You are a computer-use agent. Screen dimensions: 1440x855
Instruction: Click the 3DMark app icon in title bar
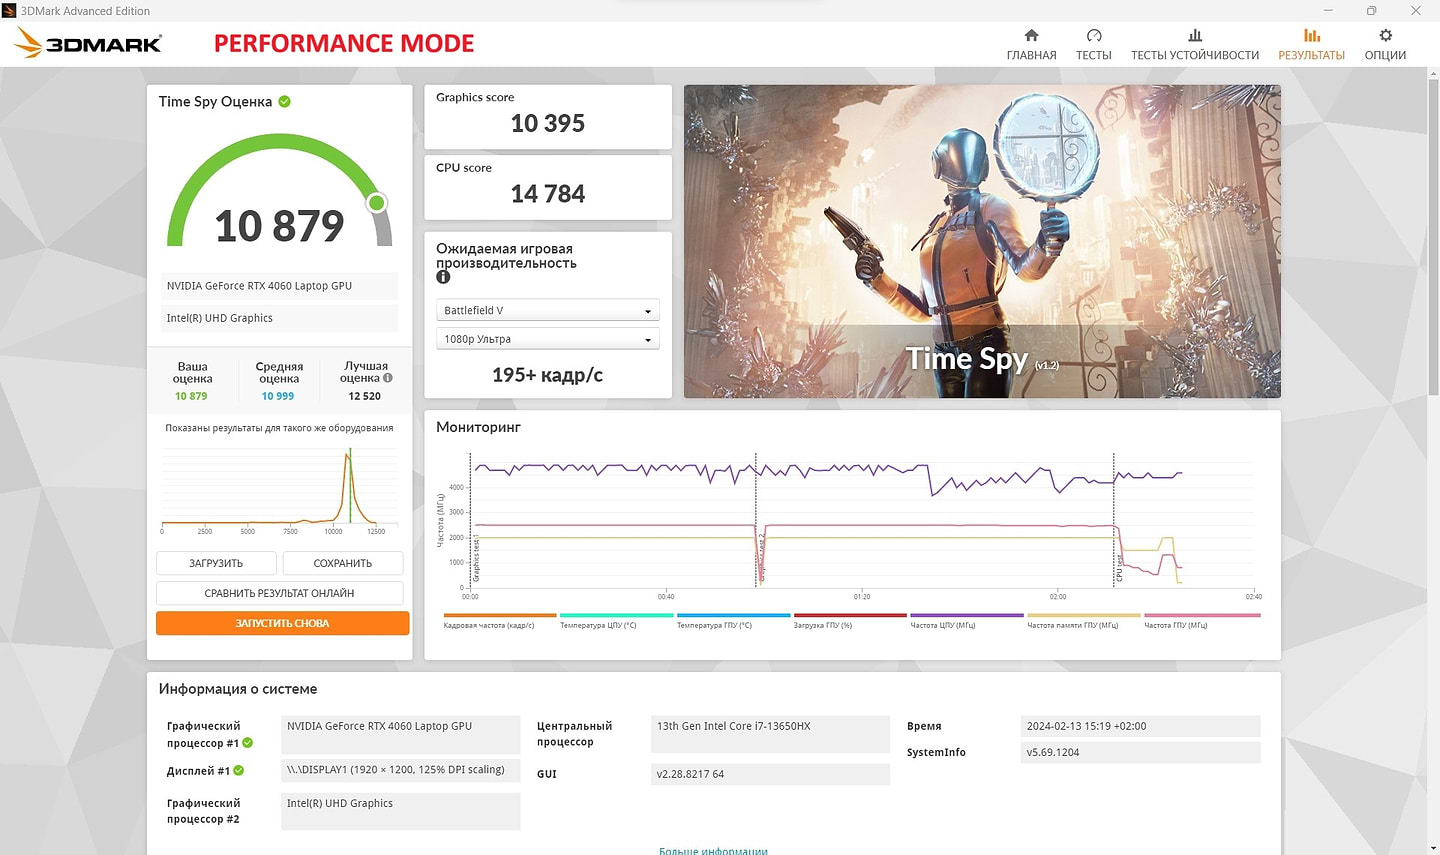[x=9, y=11]
